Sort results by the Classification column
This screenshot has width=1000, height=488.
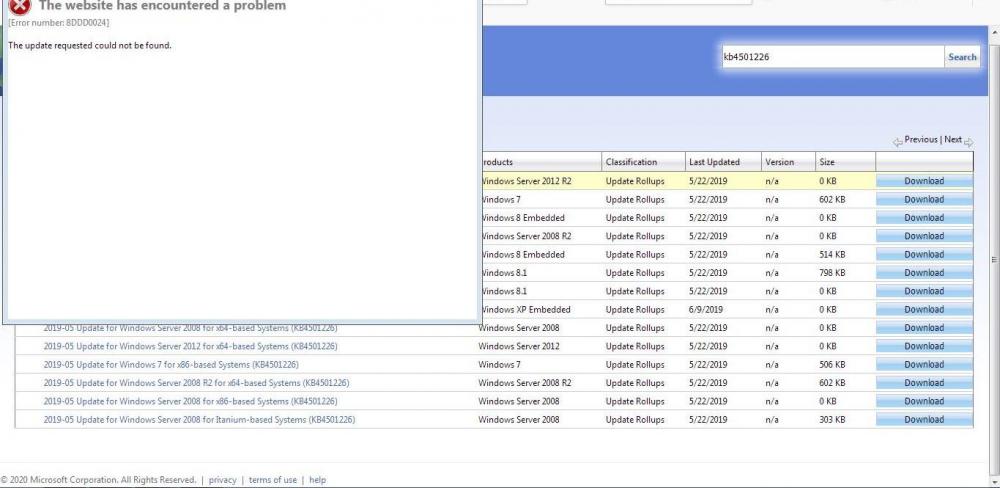point(631,162)
